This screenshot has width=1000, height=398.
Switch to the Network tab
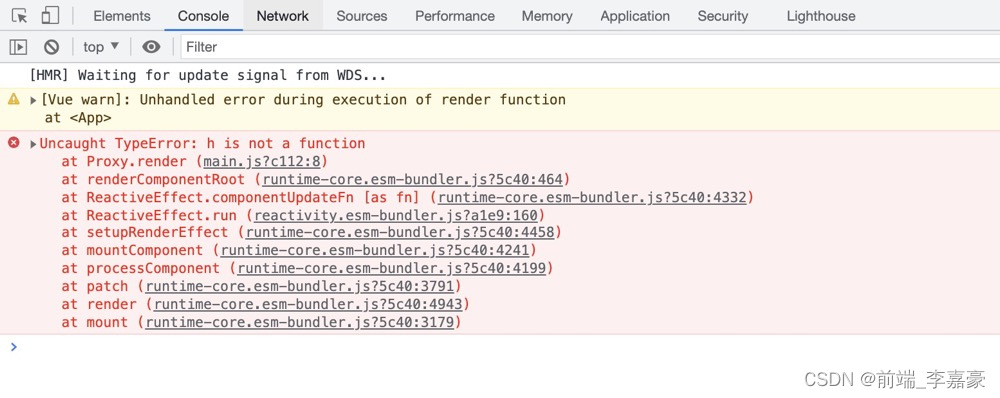(283, 16)
